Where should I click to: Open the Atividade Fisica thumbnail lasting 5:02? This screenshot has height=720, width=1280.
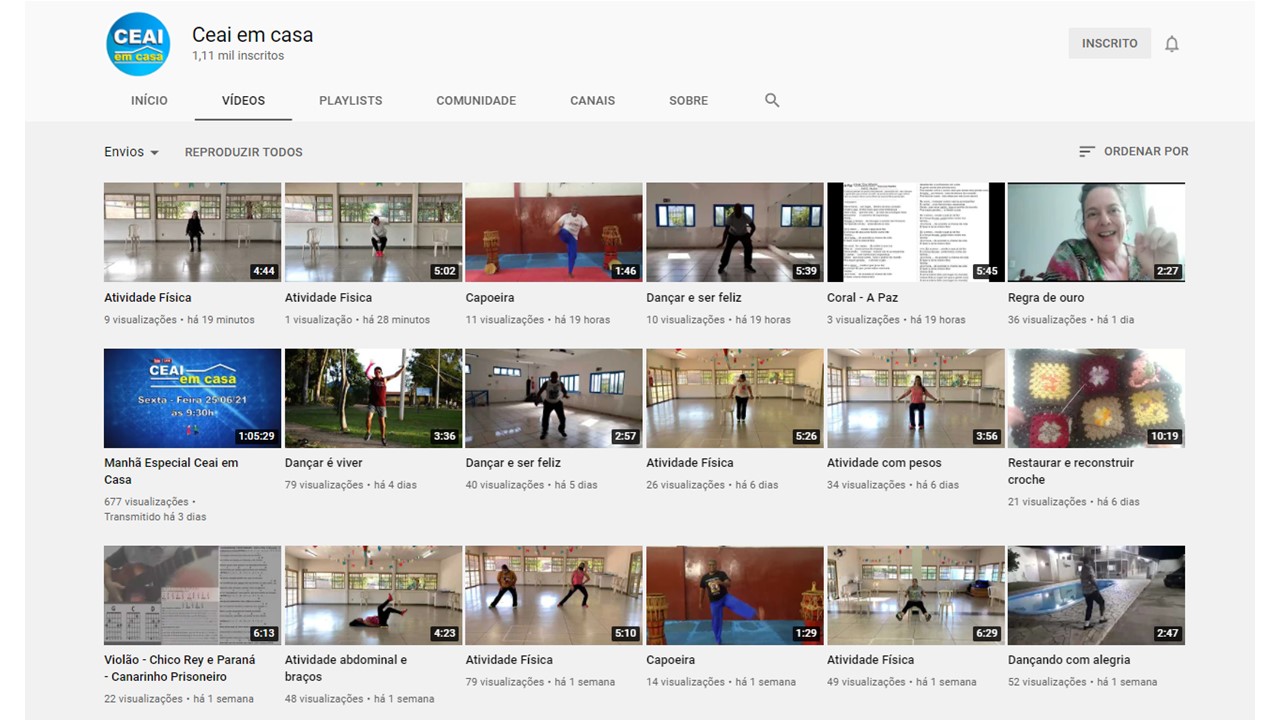tap(374, 232)
